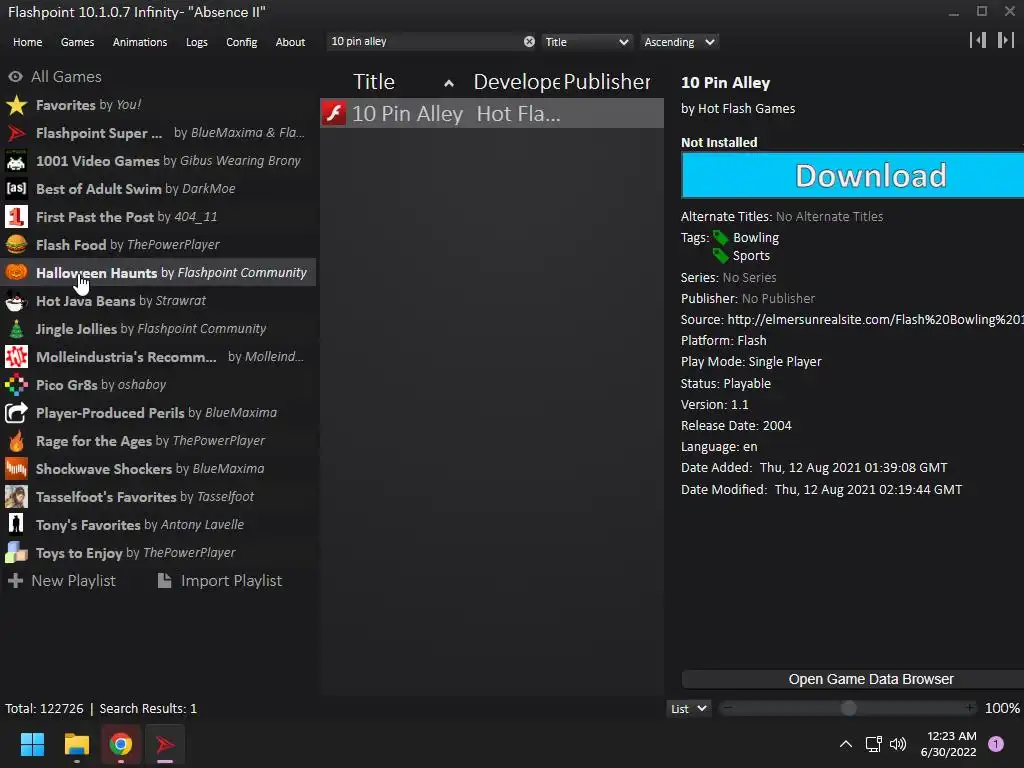Click the Player-Produced Perils share icon
This screenshot has height=768, width=1024.
[x=16, y=413]
